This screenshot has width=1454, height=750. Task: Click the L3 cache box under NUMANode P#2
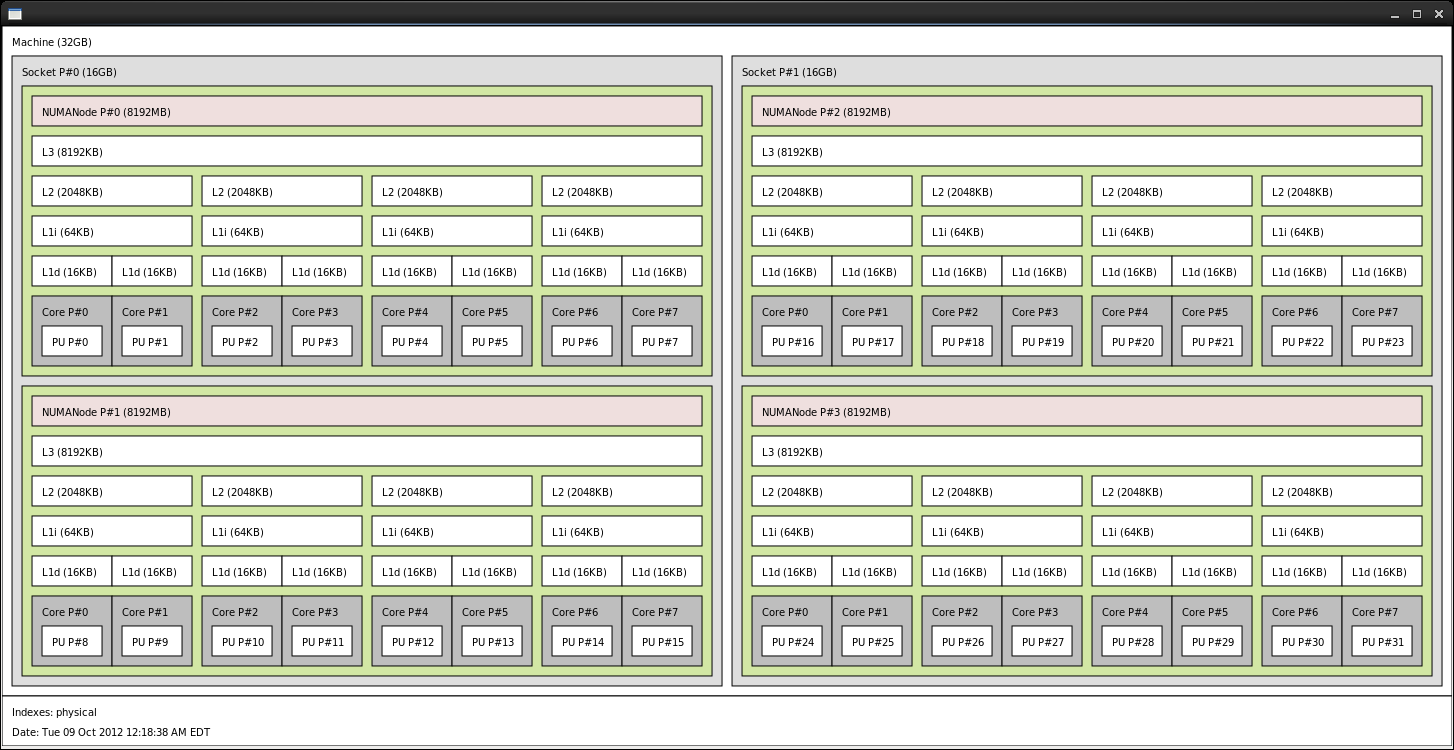click(x=1086, y=152)
